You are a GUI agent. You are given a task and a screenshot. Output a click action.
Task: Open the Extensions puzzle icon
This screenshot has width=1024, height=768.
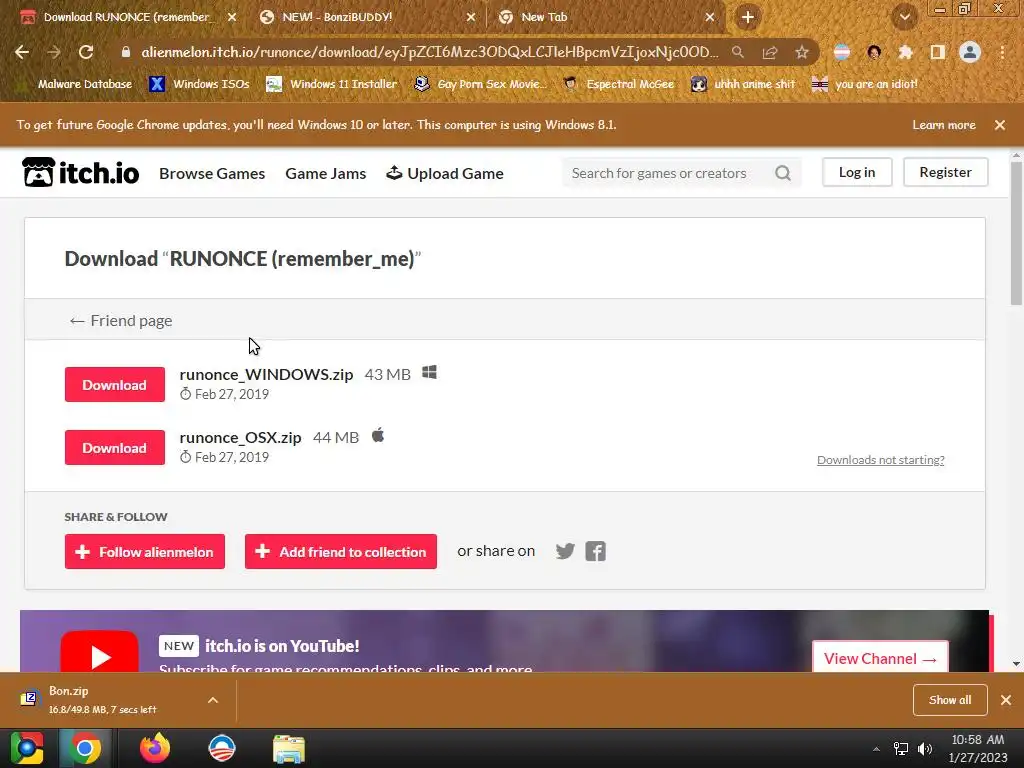pyautogui.click(x=905, y=52)
